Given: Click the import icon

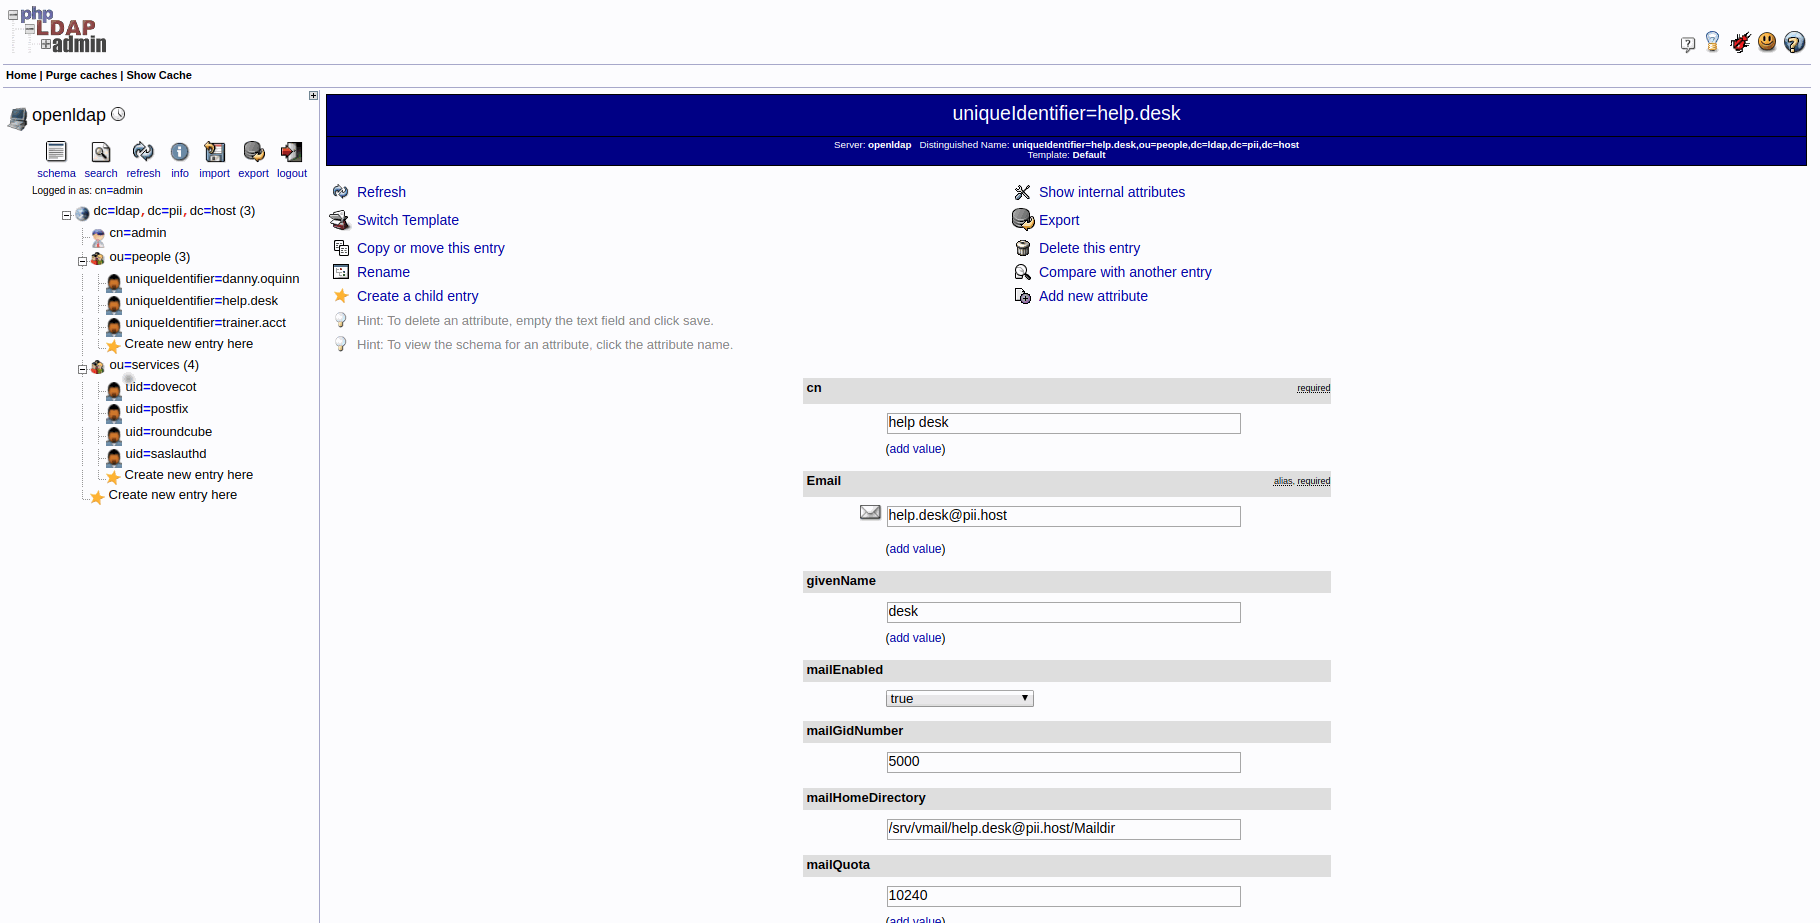Looking at the screenshot, I should (x=214, y=152).
